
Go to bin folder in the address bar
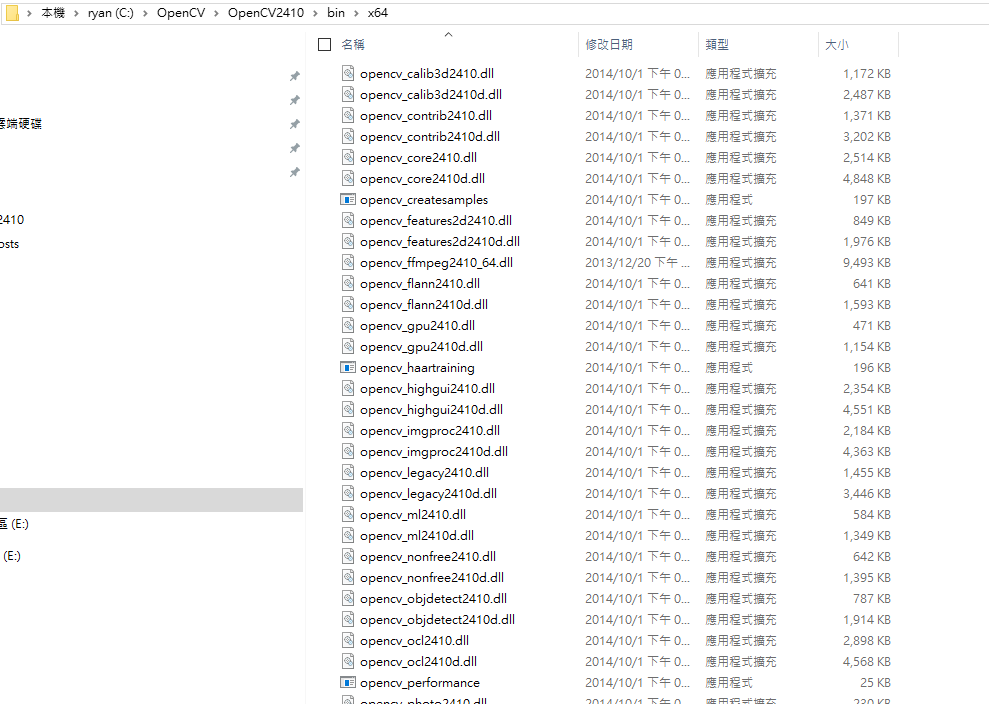click(x=336, y=13)
